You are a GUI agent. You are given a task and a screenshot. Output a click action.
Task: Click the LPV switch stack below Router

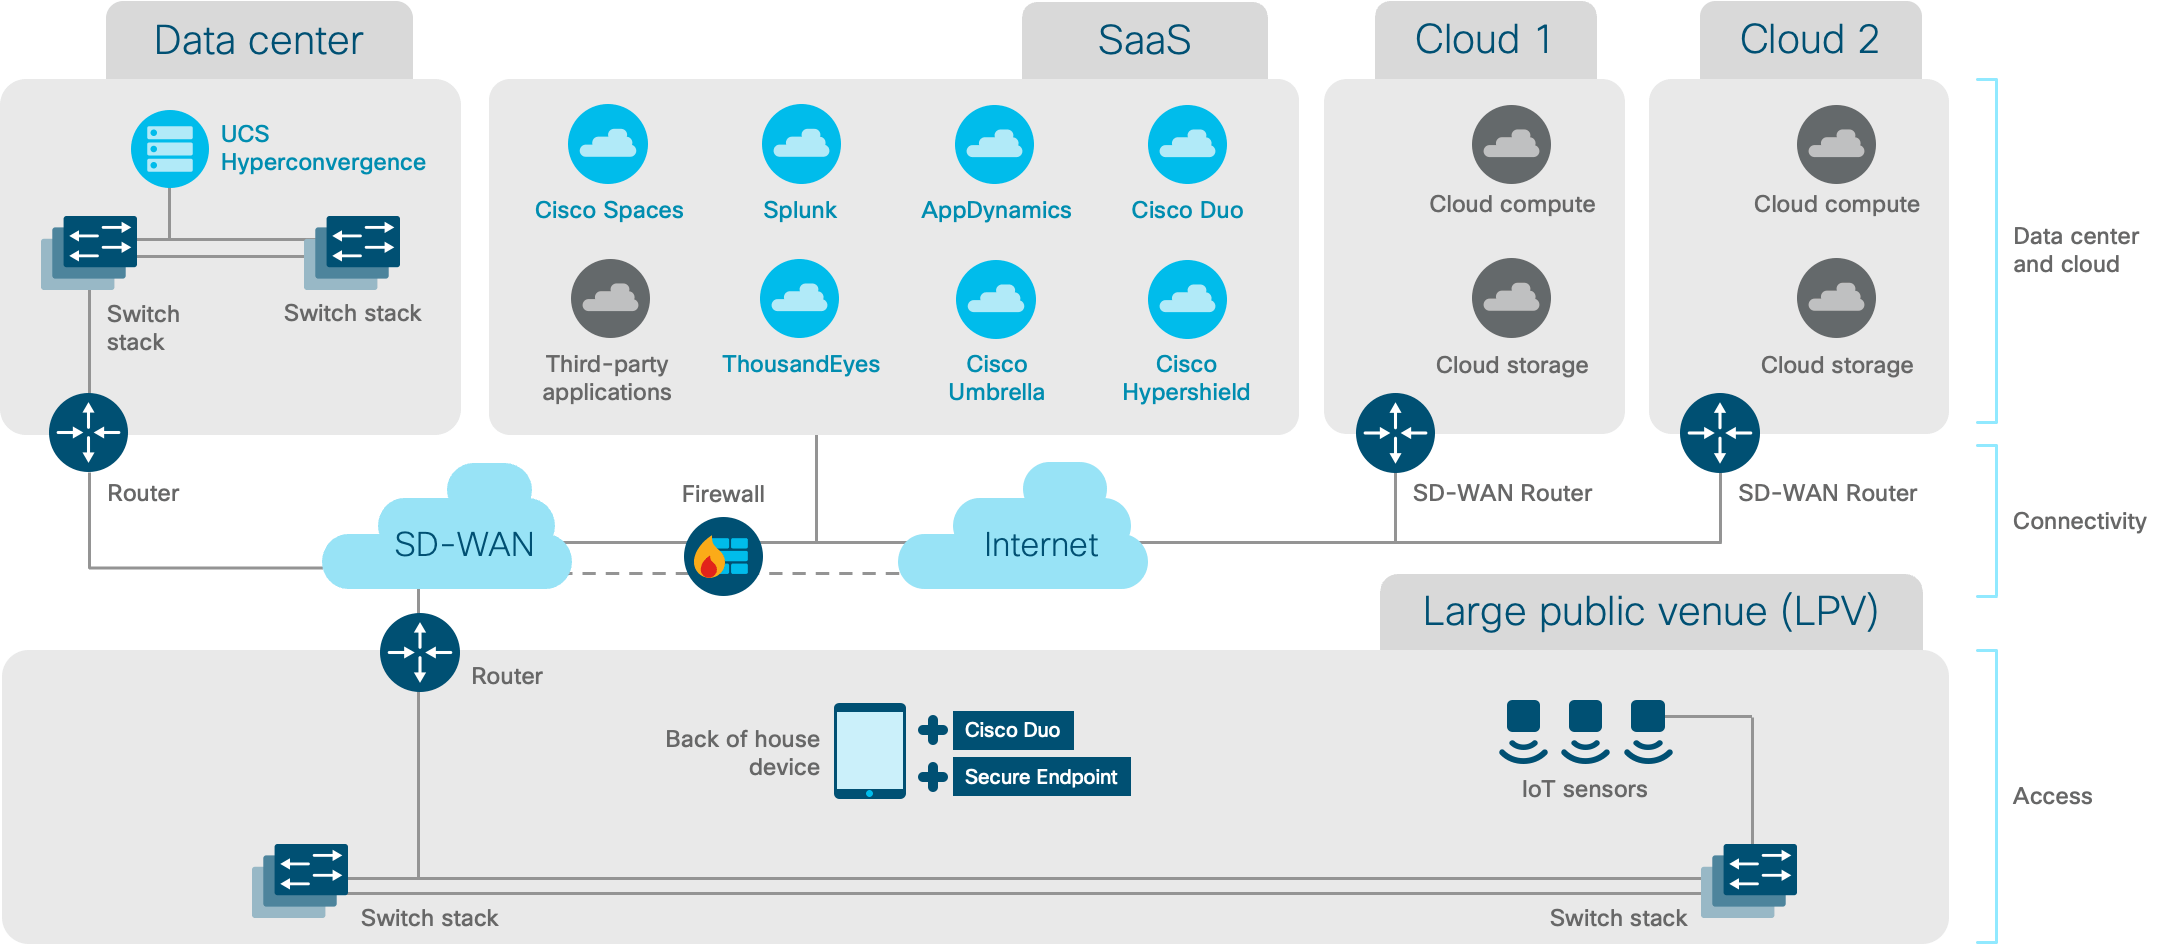click(x=300, y=880)
